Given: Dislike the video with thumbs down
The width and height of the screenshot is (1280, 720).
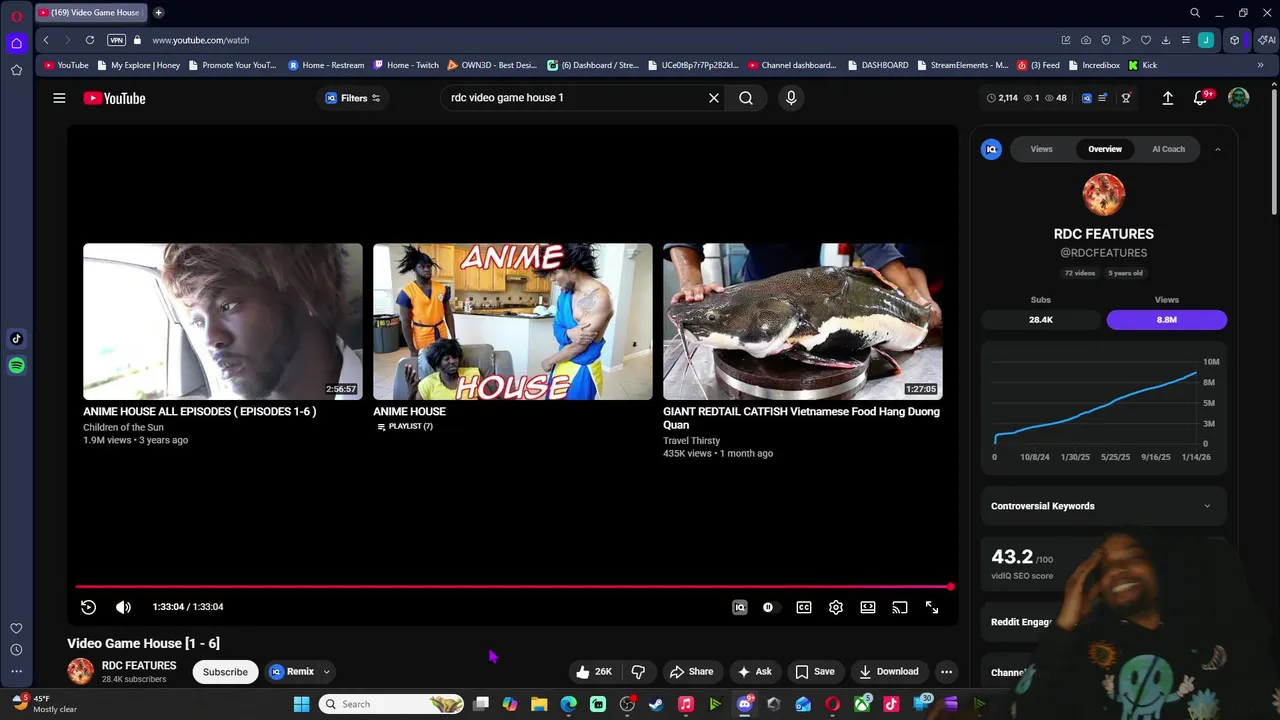Looking at the screenshot, I should click(638, 672).
